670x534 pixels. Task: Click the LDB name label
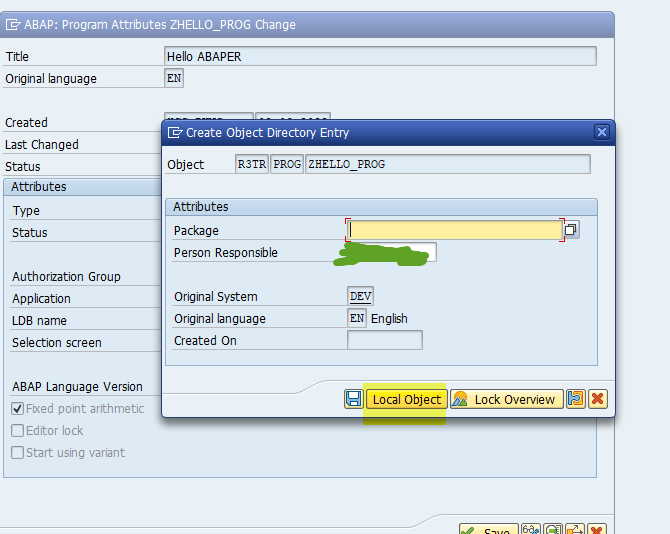click(x=39, y=320)
